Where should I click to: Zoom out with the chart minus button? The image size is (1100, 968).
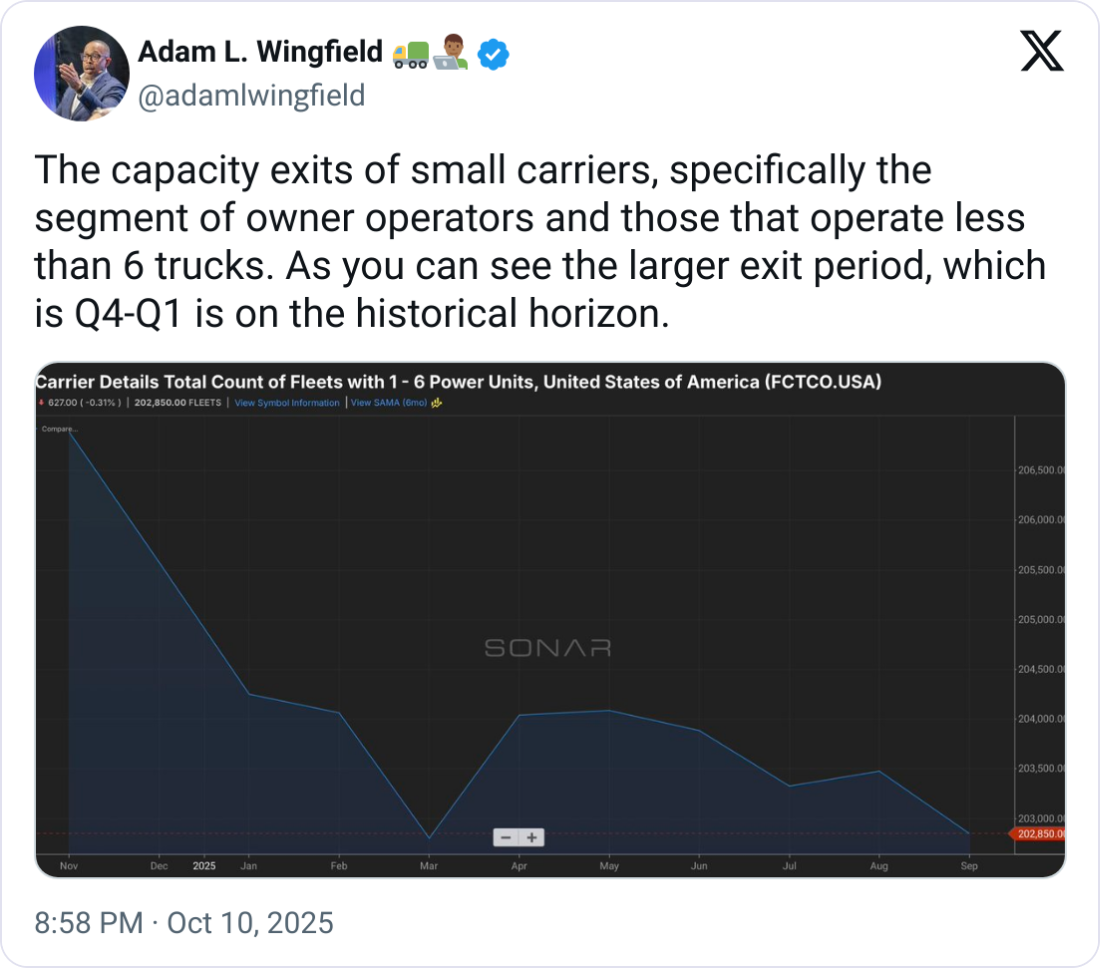coord(506,837)
